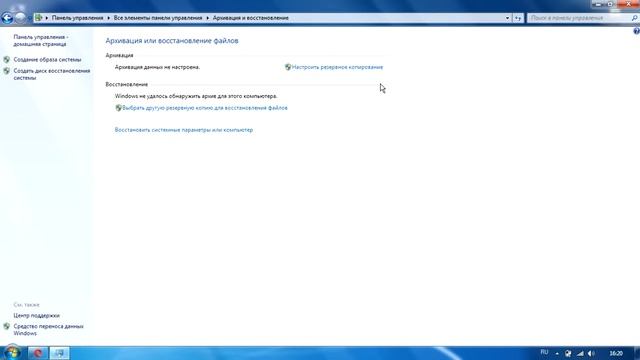Show hidden tray icons arrow

point(557,353)
